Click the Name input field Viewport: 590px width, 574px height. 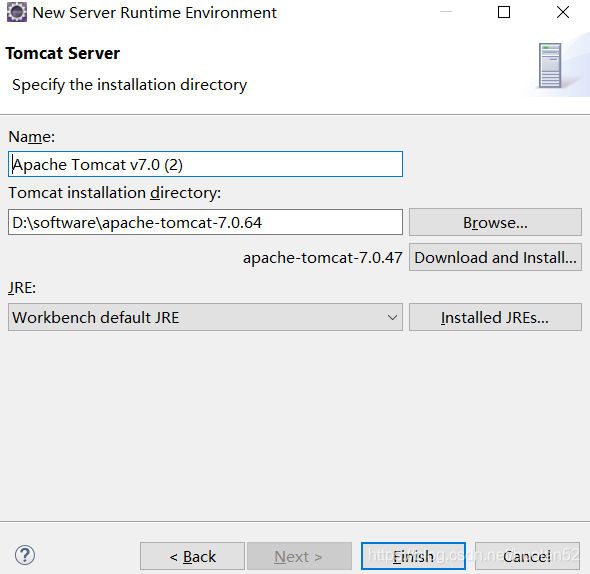pyautogui.click(x=205, y=164)
